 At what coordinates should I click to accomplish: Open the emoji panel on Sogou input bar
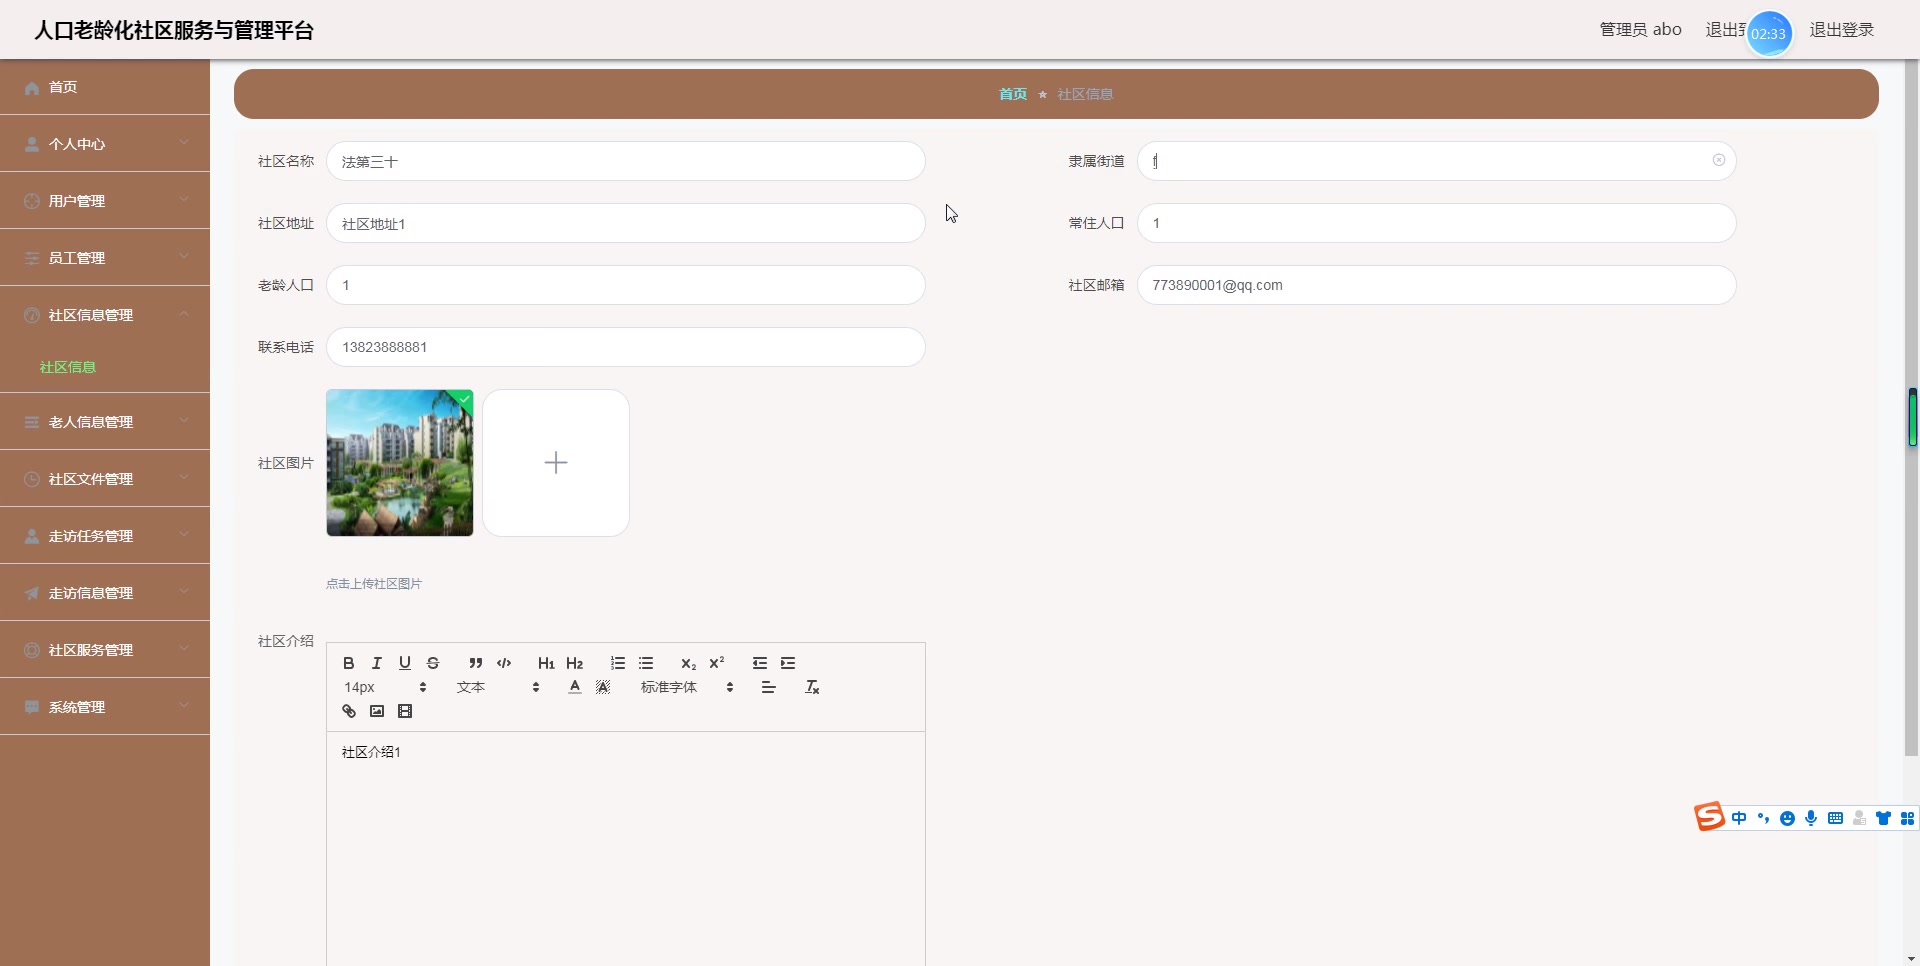1788,817
